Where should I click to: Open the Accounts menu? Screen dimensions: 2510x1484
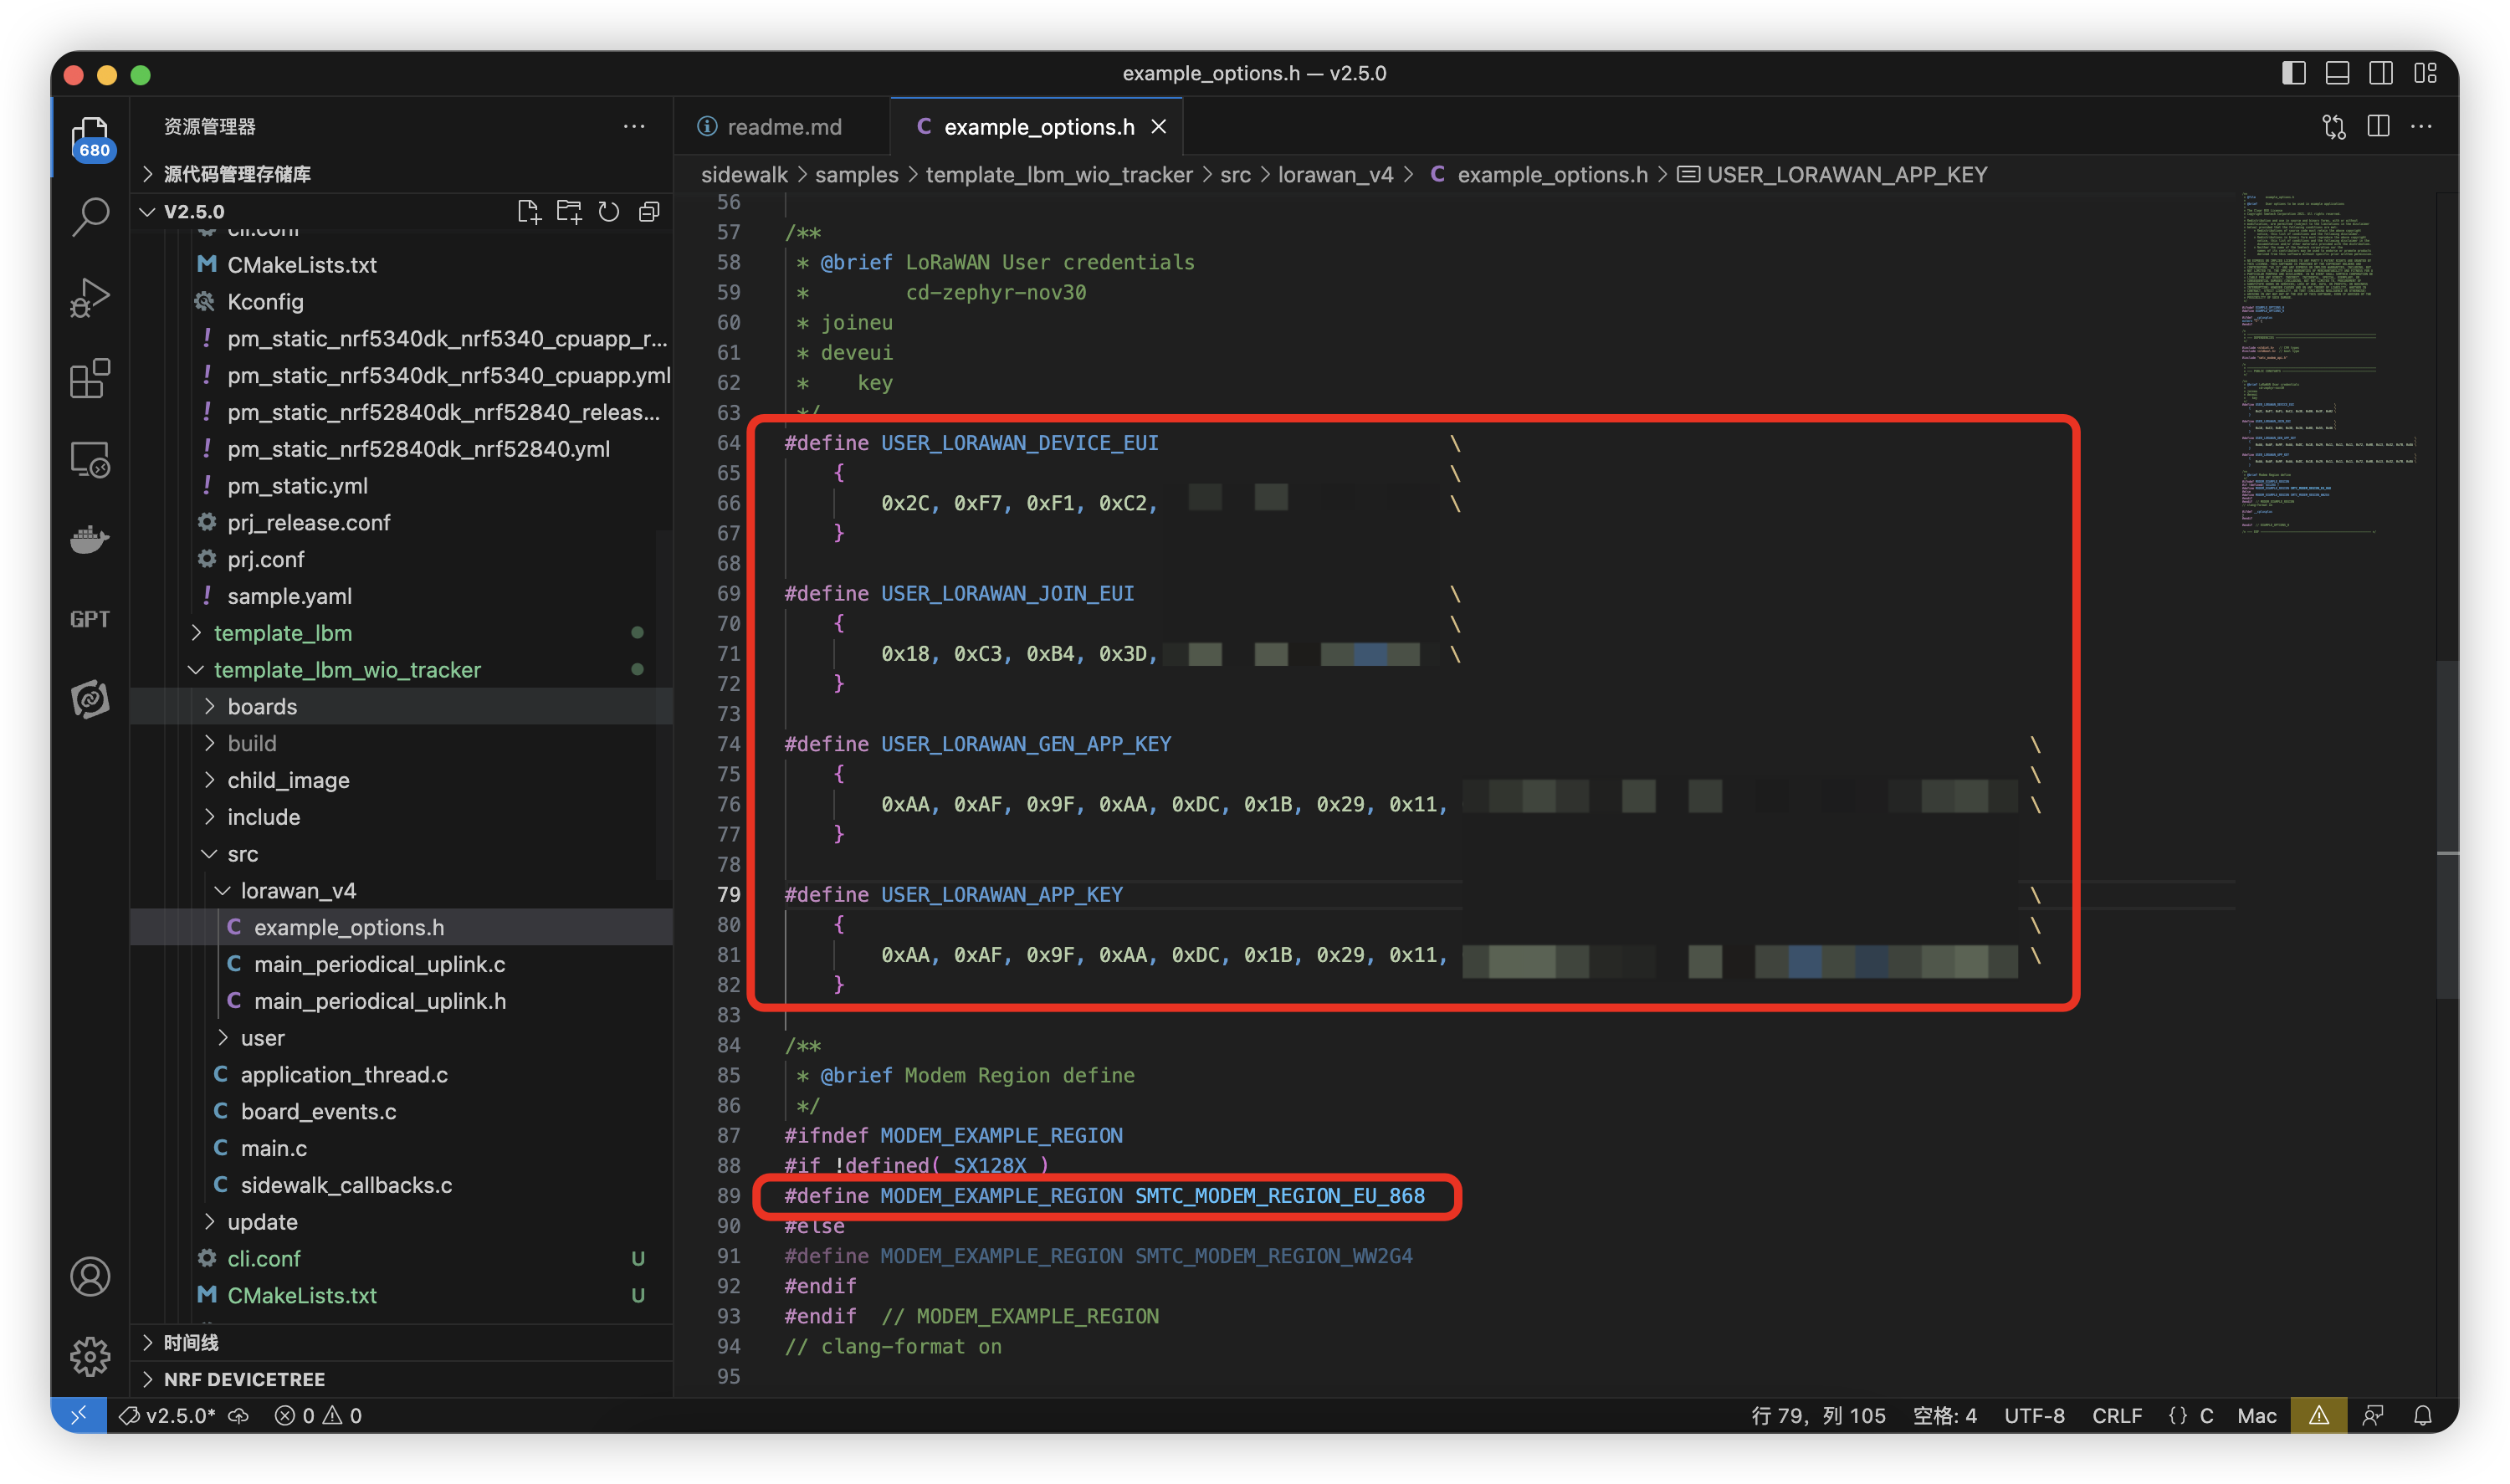pos(90,1277)
